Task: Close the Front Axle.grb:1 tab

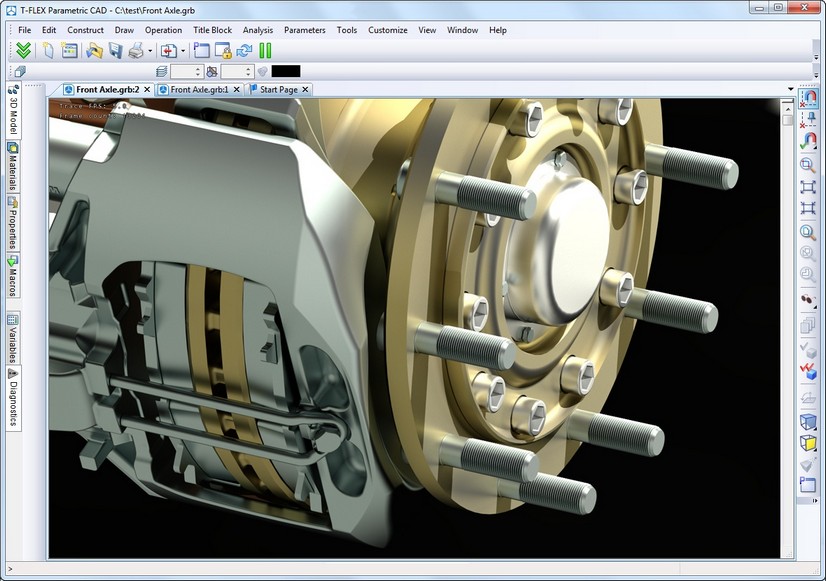Action: (x=238, y=90)
